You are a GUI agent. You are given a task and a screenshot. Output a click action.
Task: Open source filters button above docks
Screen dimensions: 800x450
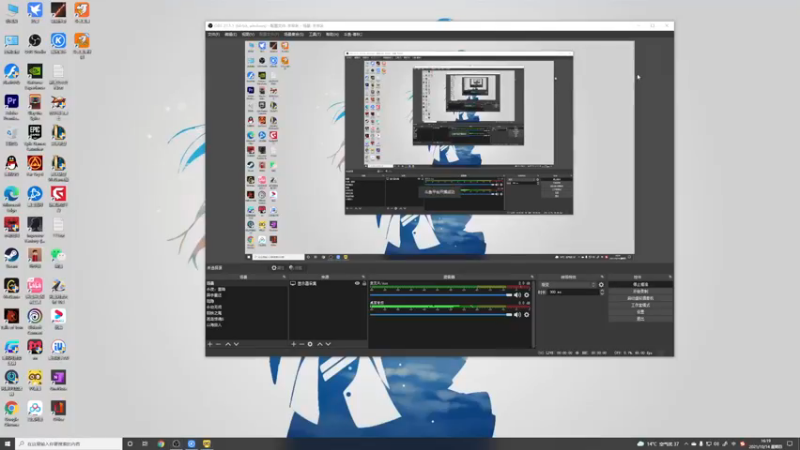(295, 268)
